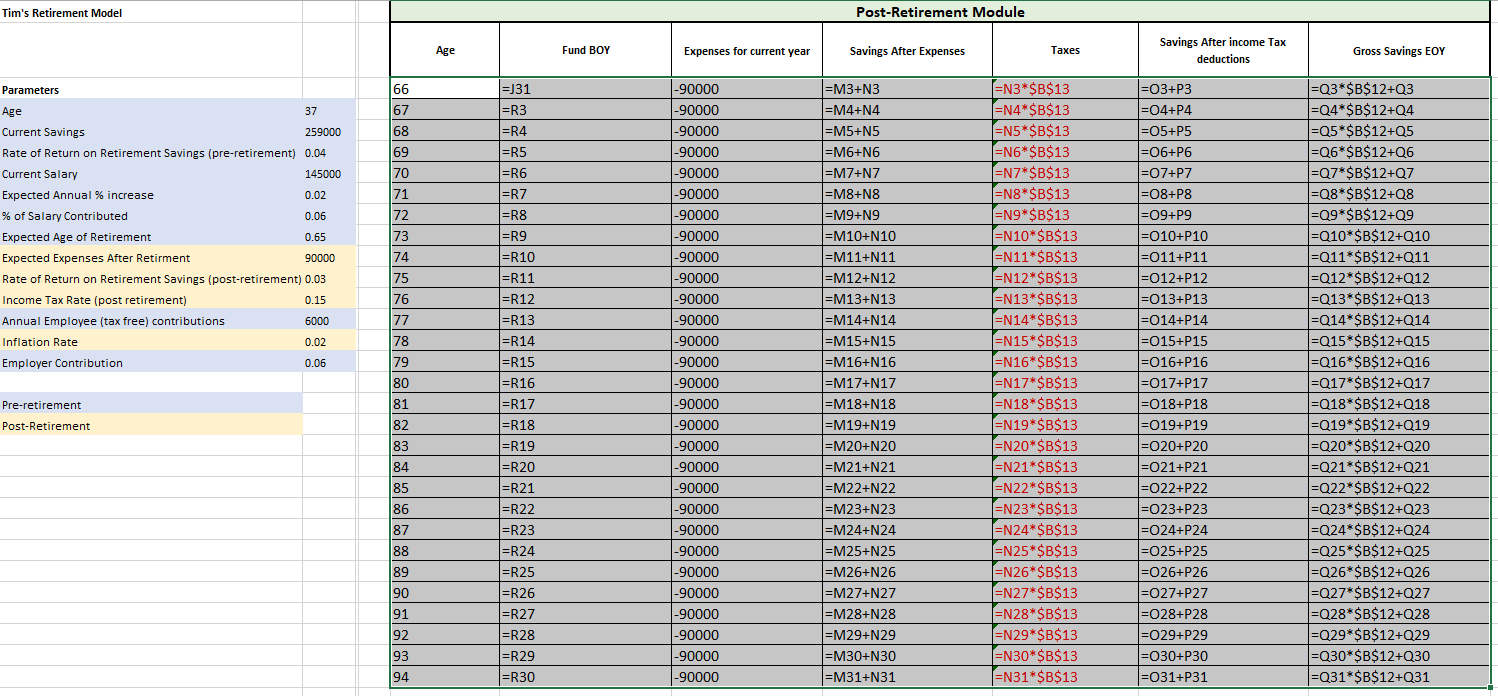Select the Age parameter value 37
The height and width of the screenshot is (696, 1498).
pyautogui.click(x=328, y=111)
